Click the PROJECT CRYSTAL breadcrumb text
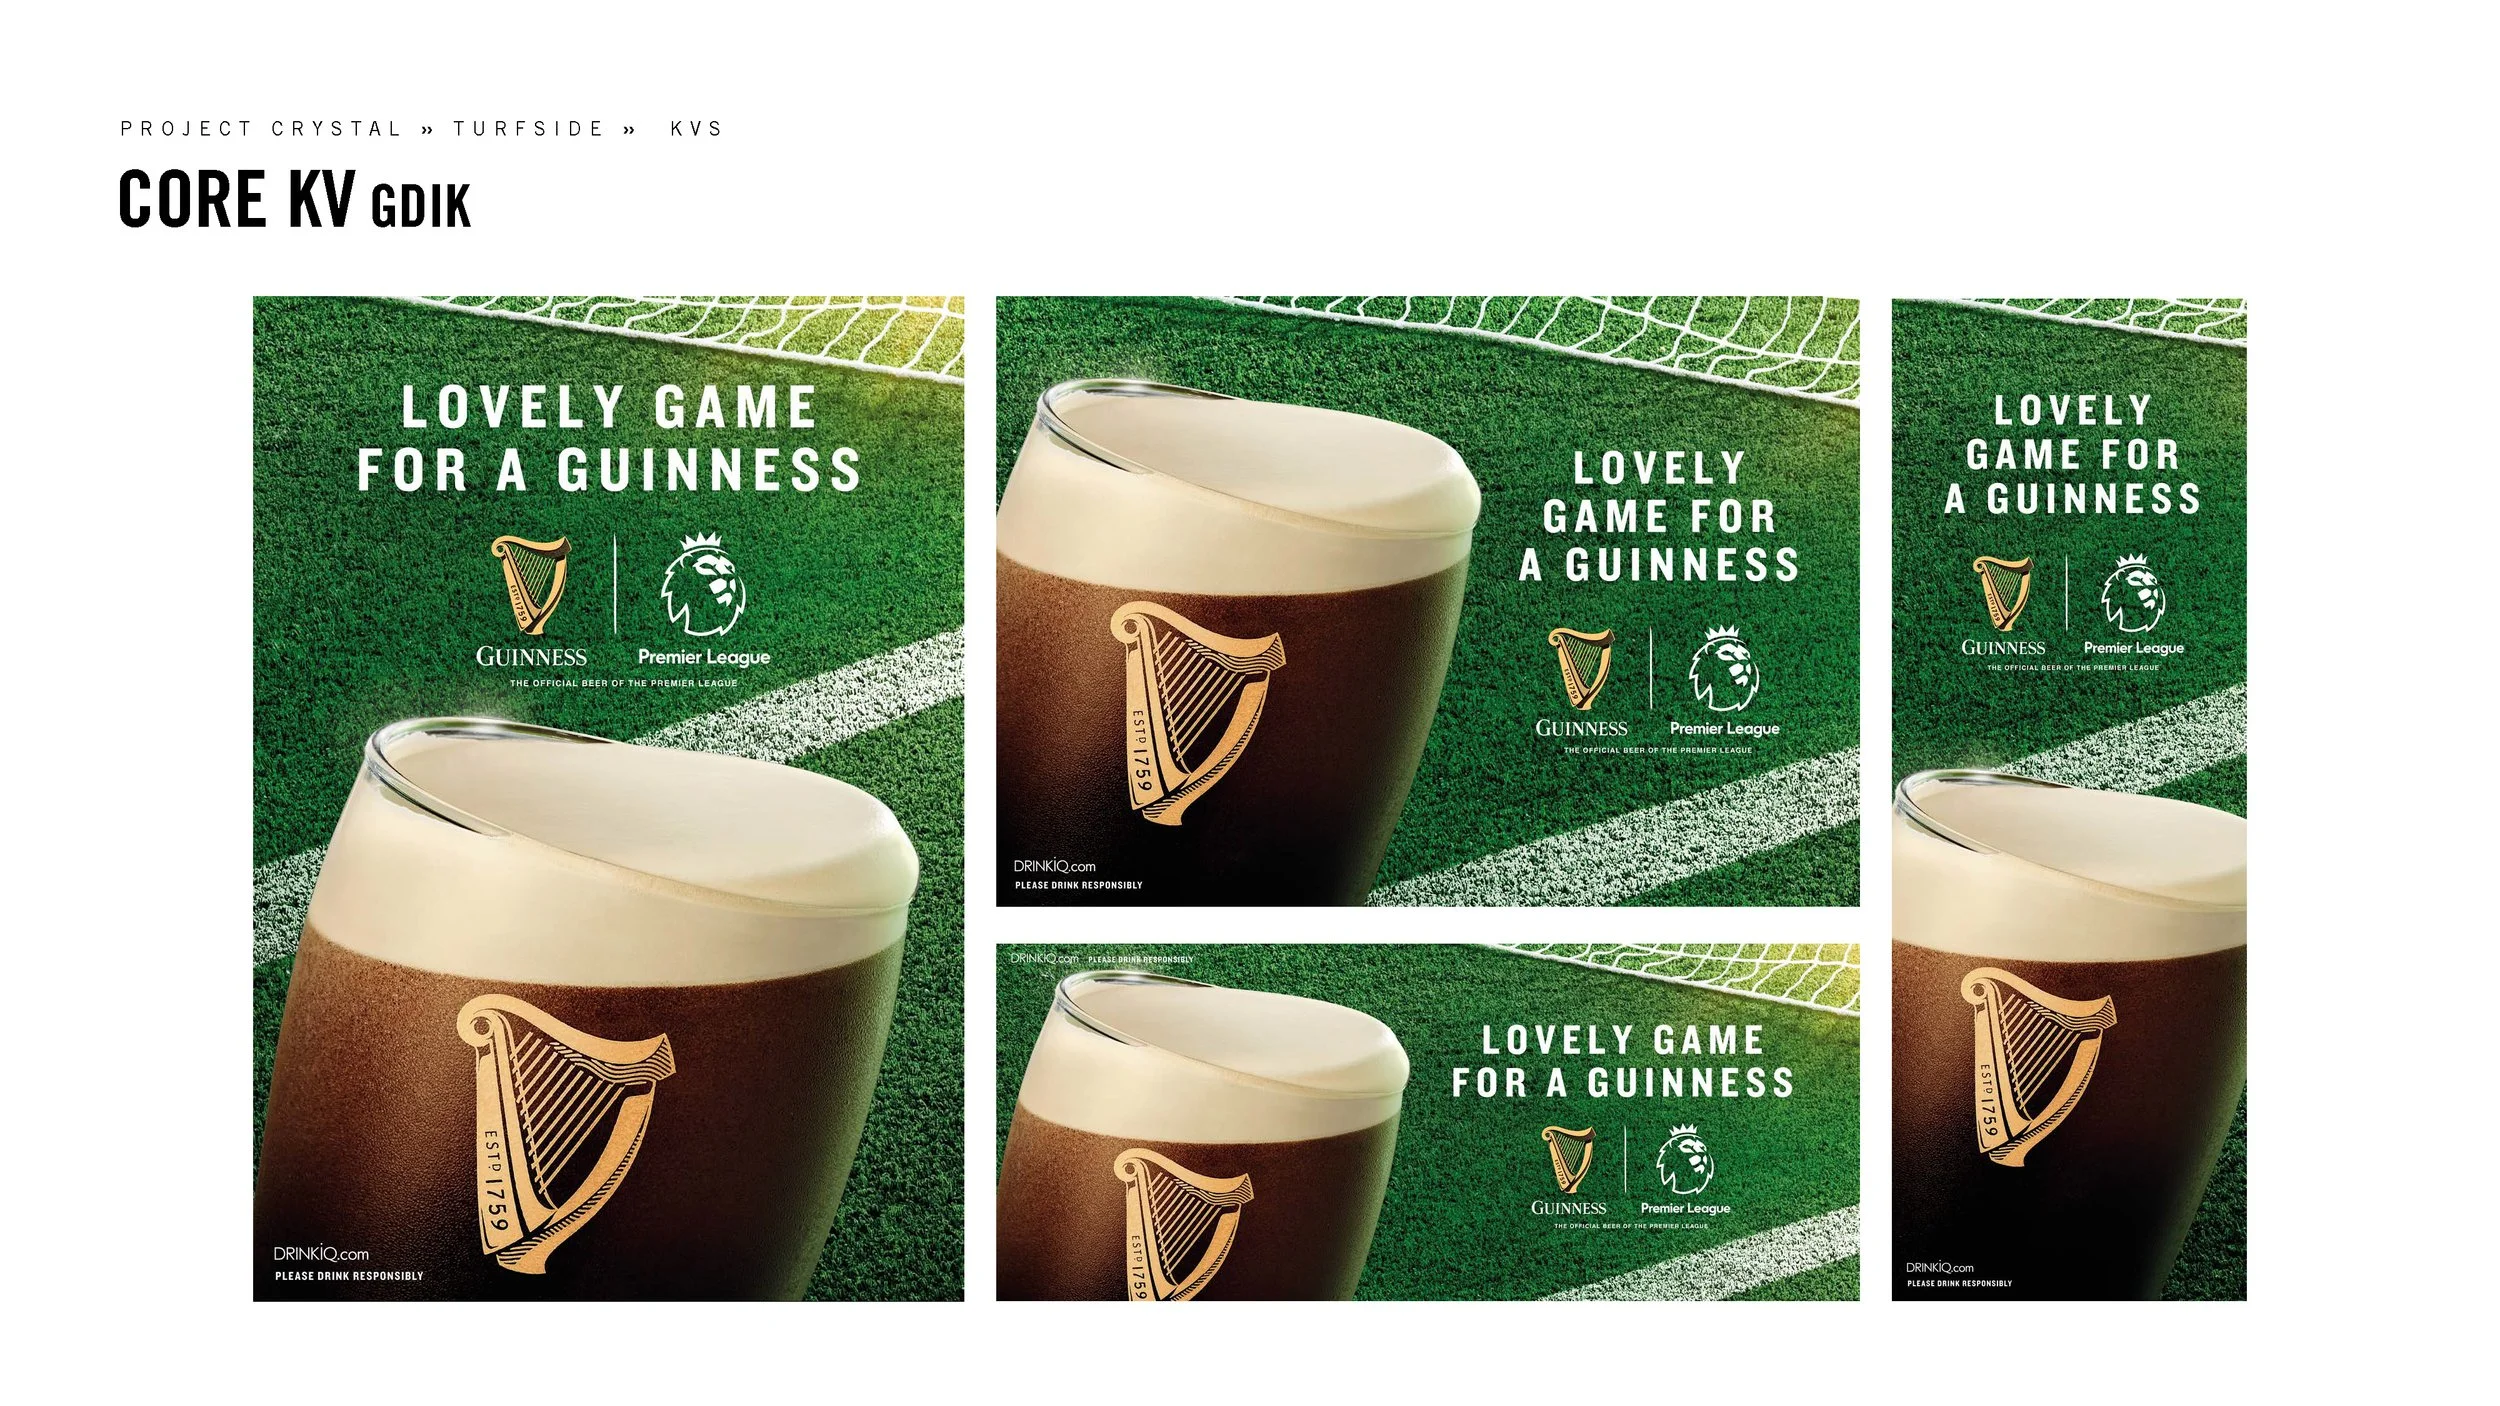Screen dimensions: 2500x1406 point(260,129)
